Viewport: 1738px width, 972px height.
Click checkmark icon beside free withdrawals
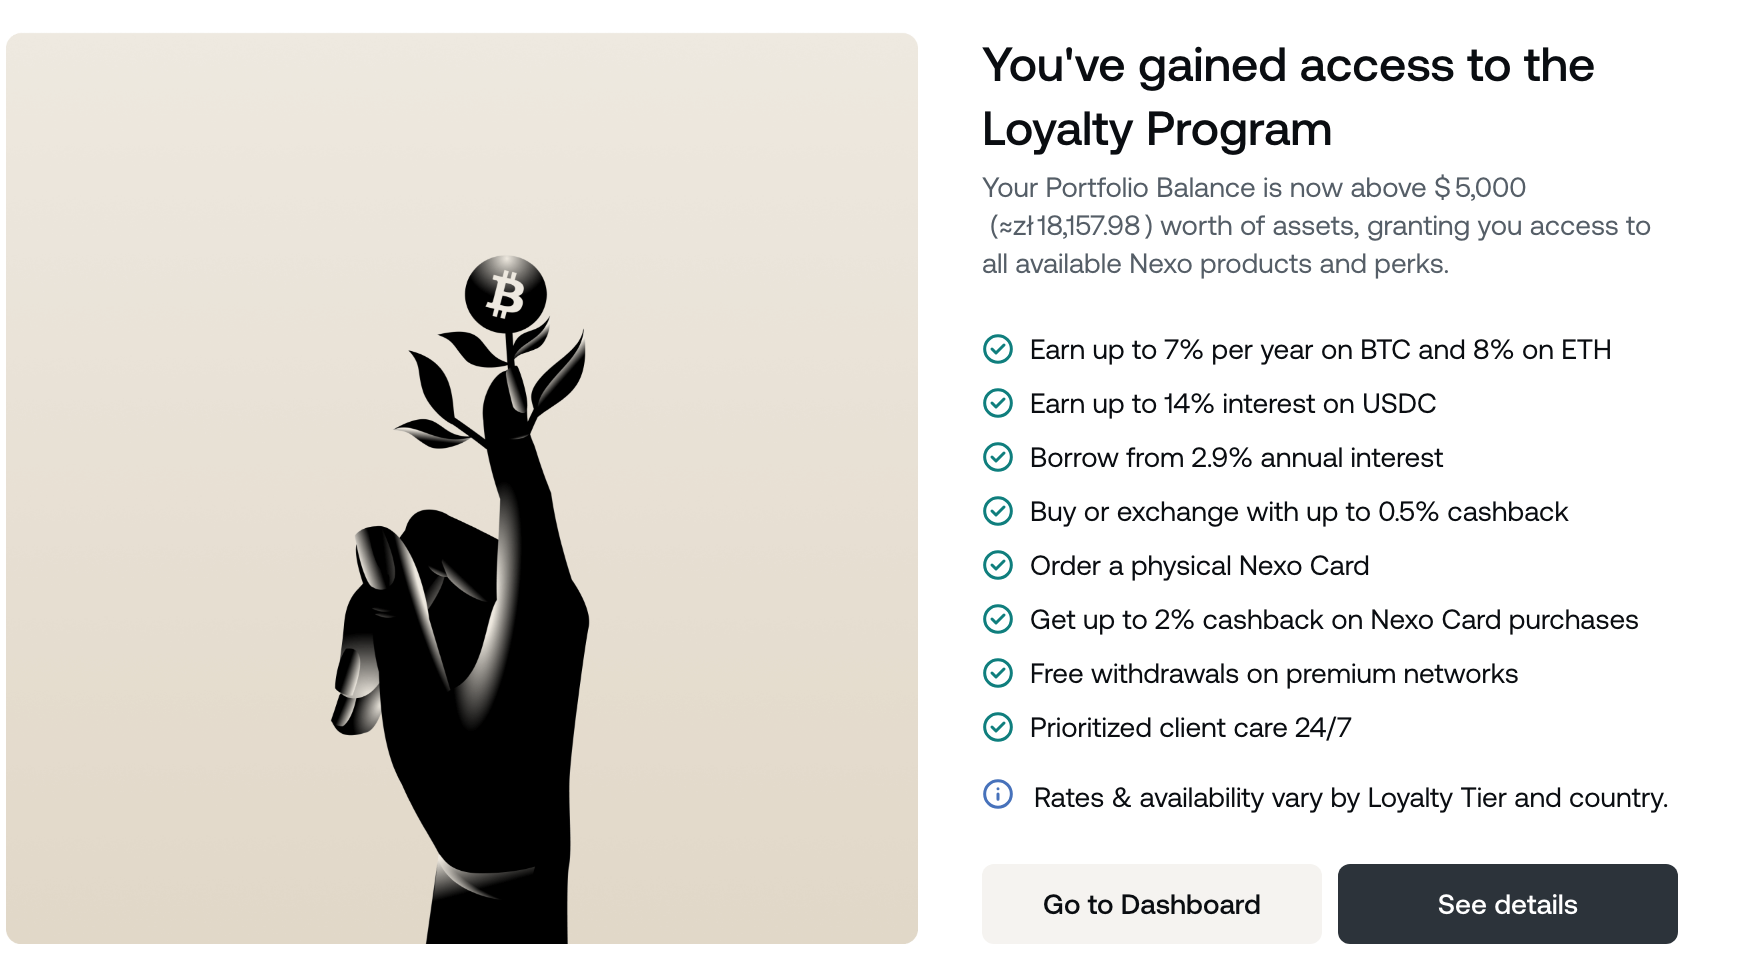(x=998, y=673)
